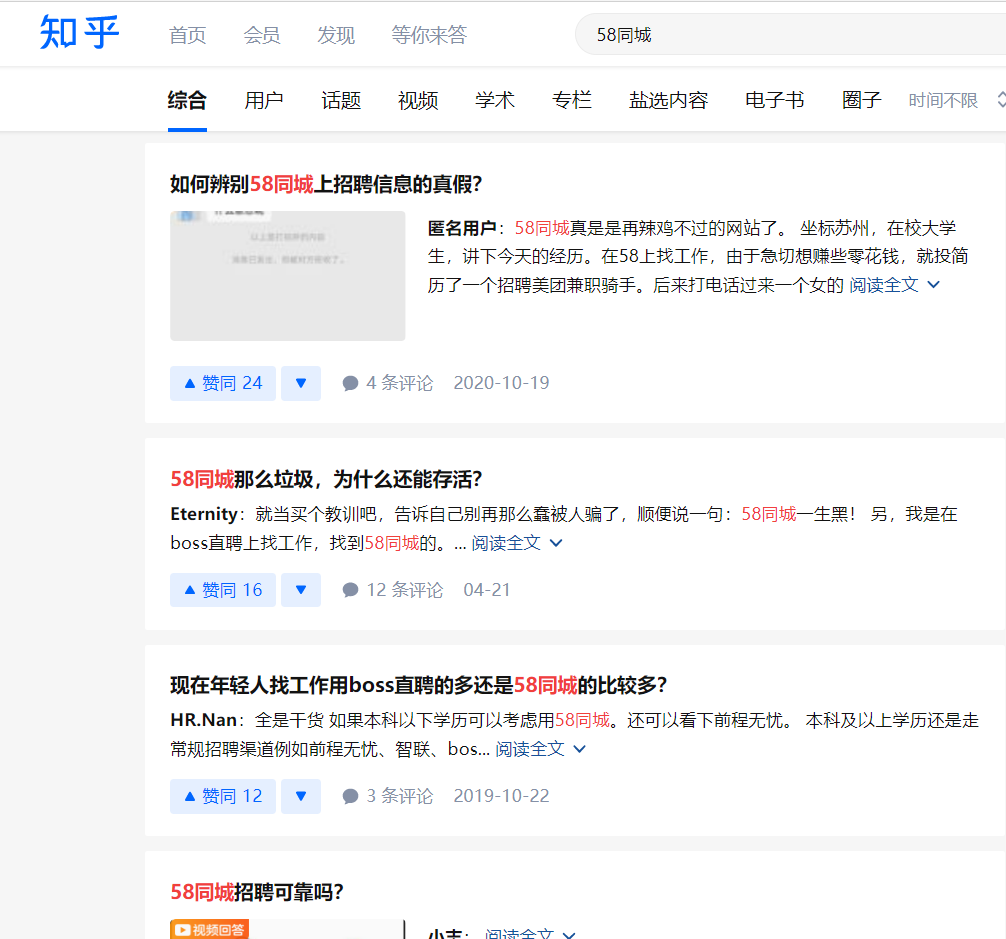Click the 视频回答 video badge

tap(209, 929)
